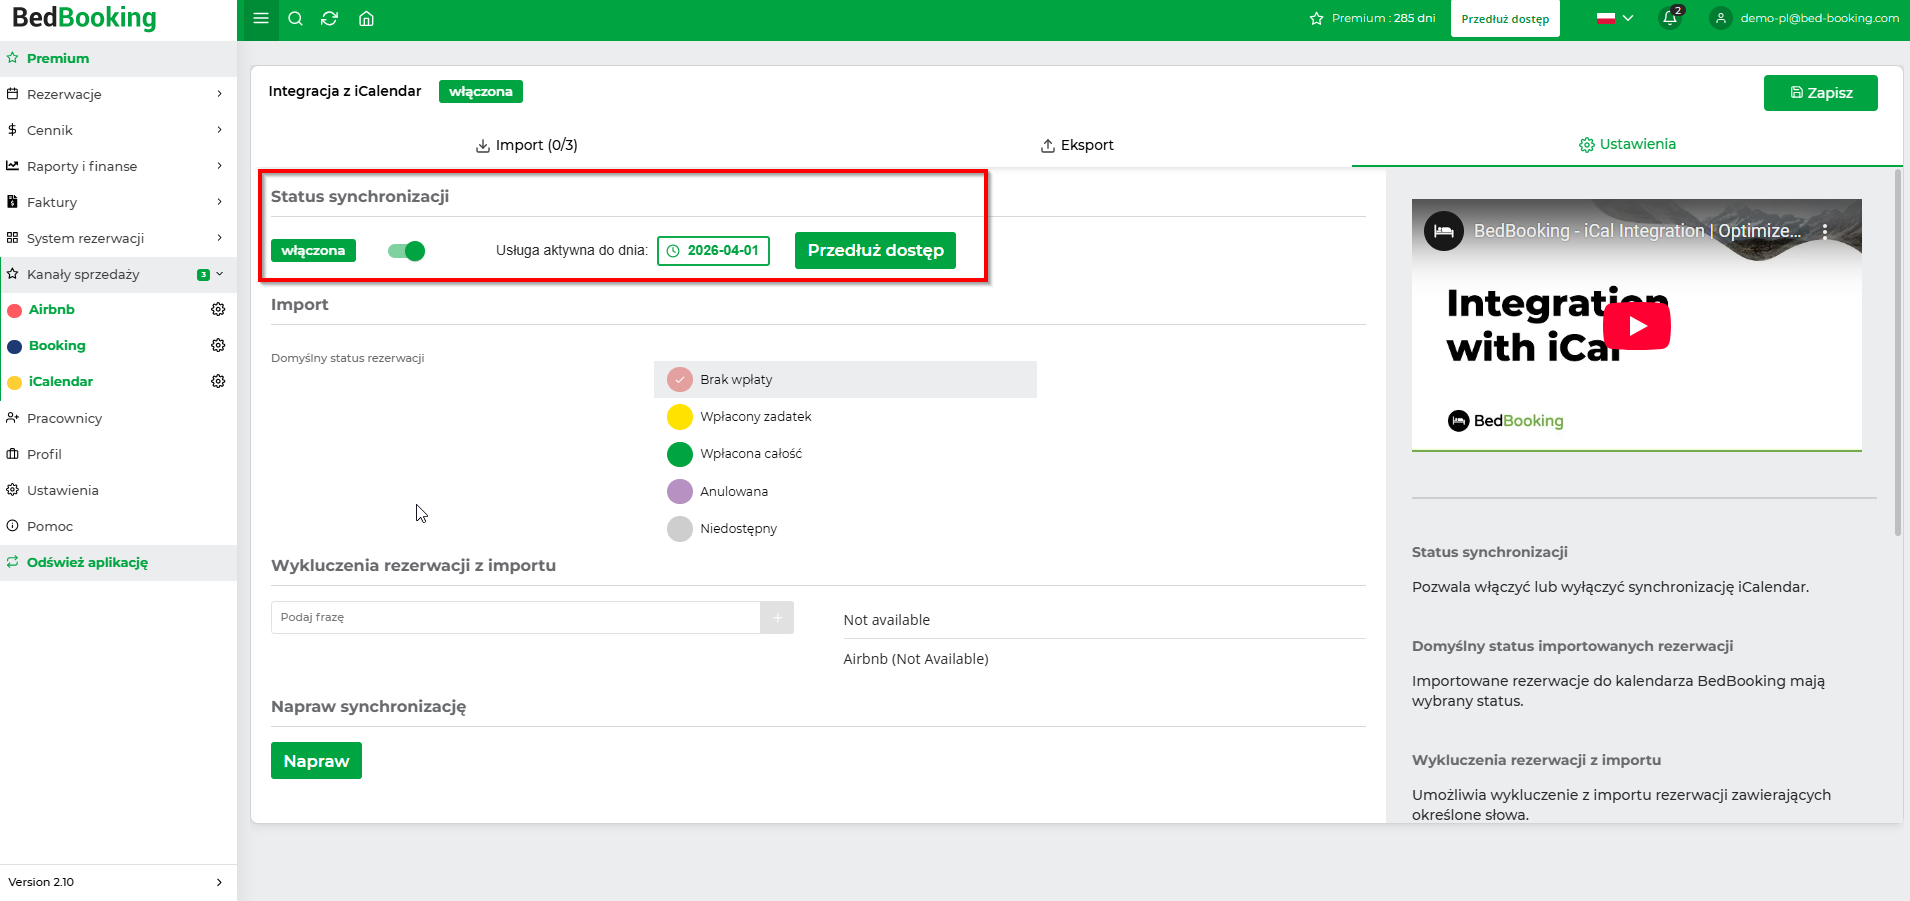This screenshot has height=901, width=1910.
Task: Click the Podaj frazę input field
Action: (x=515, y=617)
